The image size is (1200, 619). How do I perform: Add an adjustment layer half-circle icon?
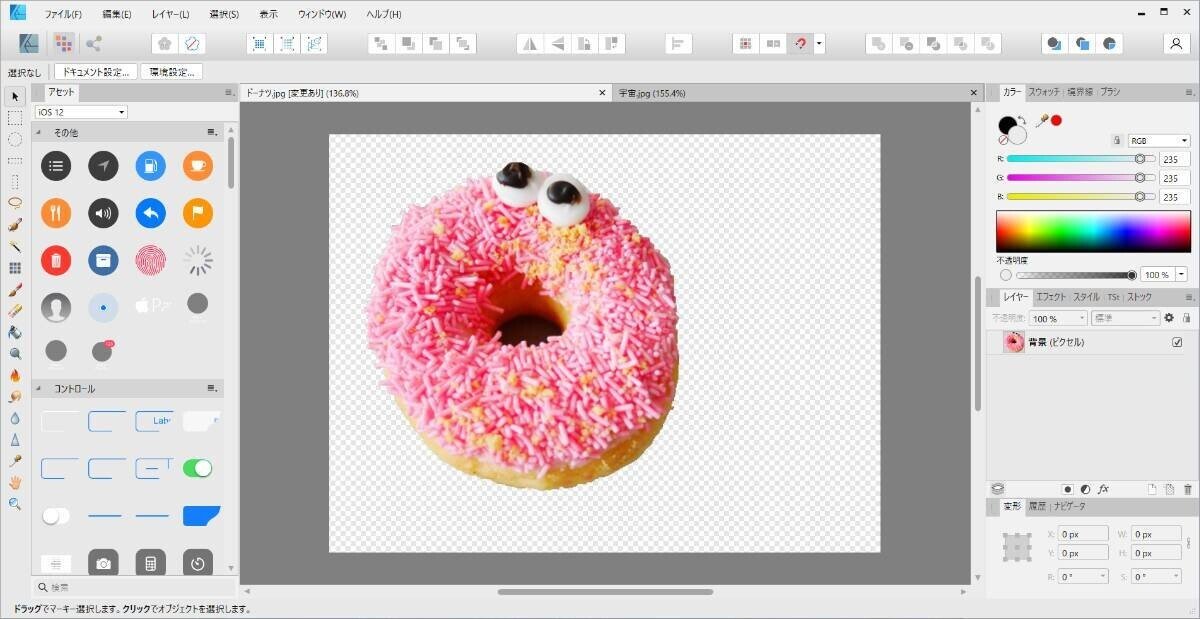1085,489
